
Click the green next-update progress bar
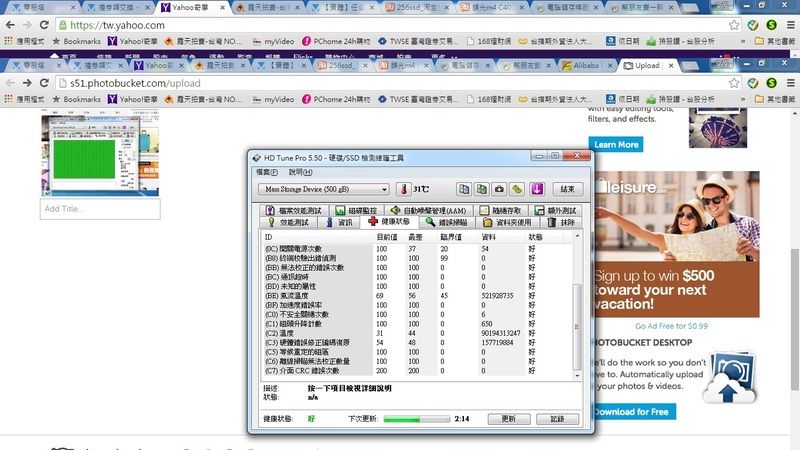[x=416, y=419]
